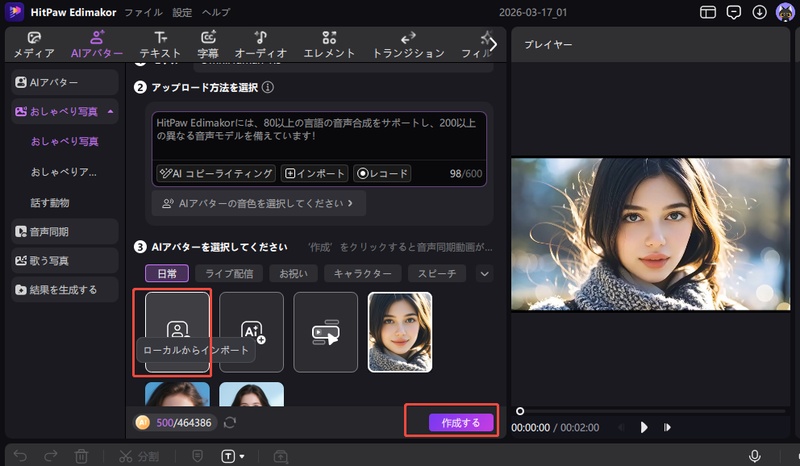Screen dimensions: 800x466
Task: Select the おしゃべりア... sub-item
Action: (64, 172)
